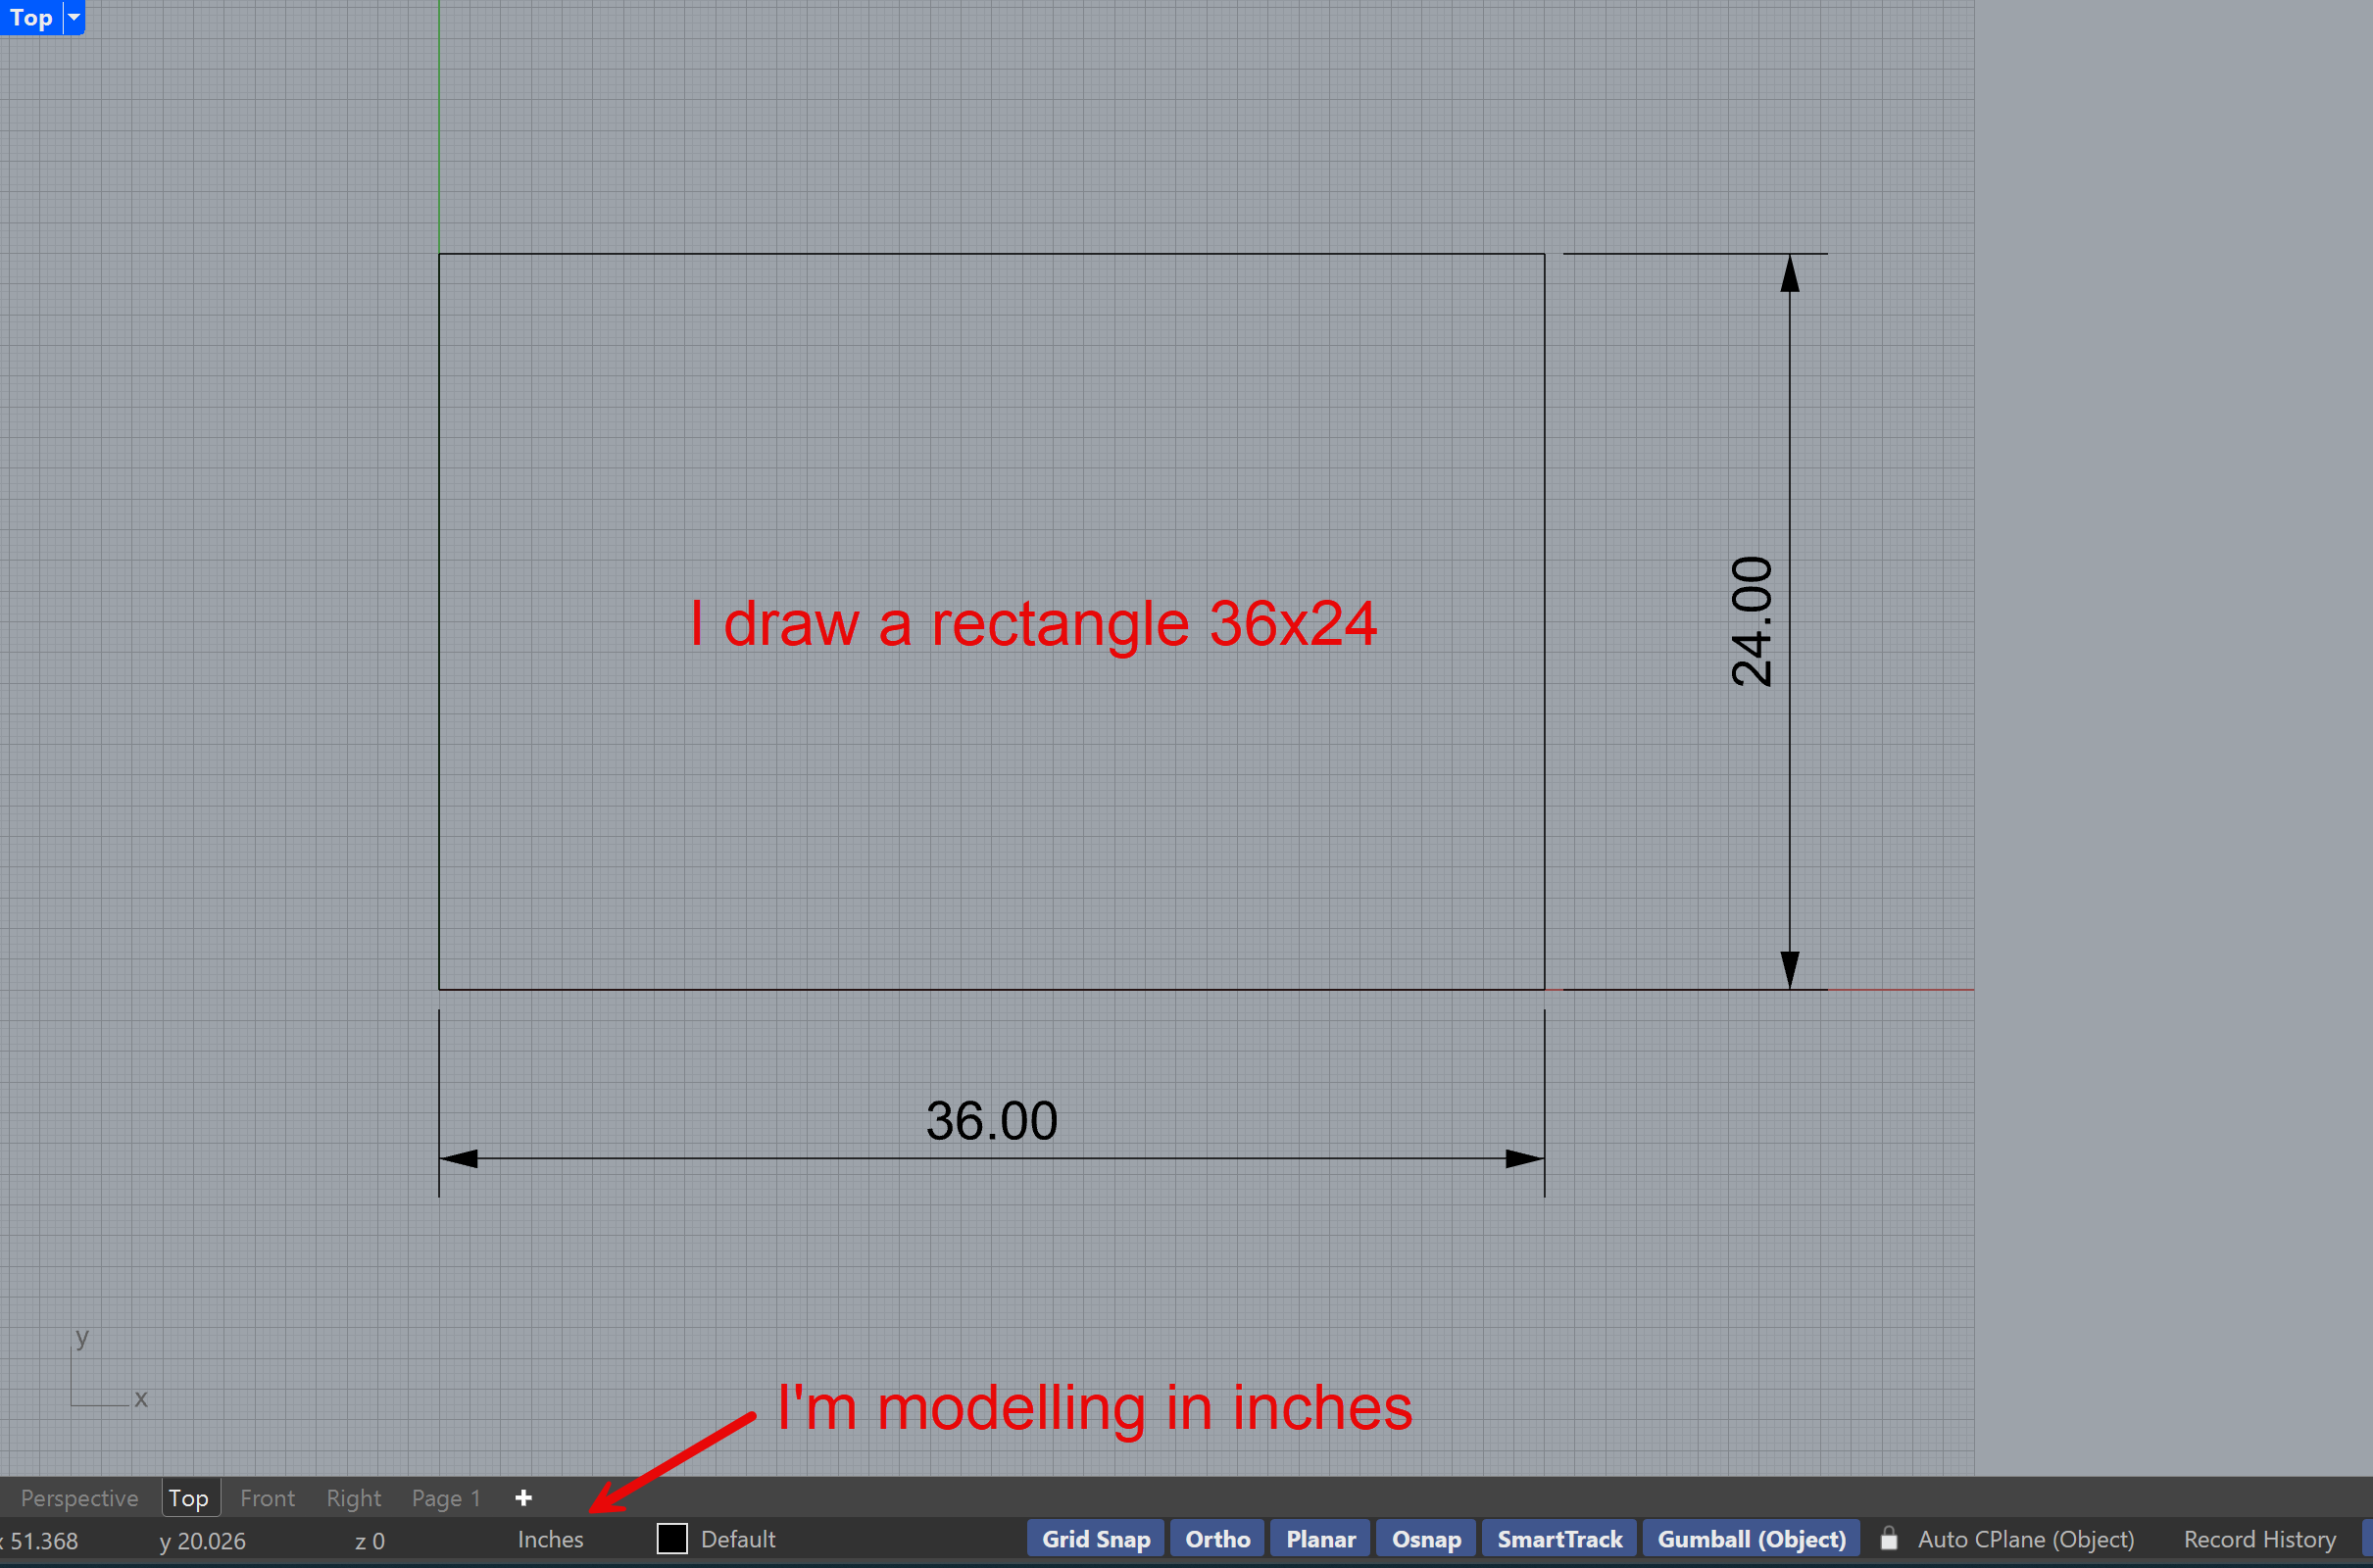Toggle Gumball (Object) button

(x=1751, y=1539)
